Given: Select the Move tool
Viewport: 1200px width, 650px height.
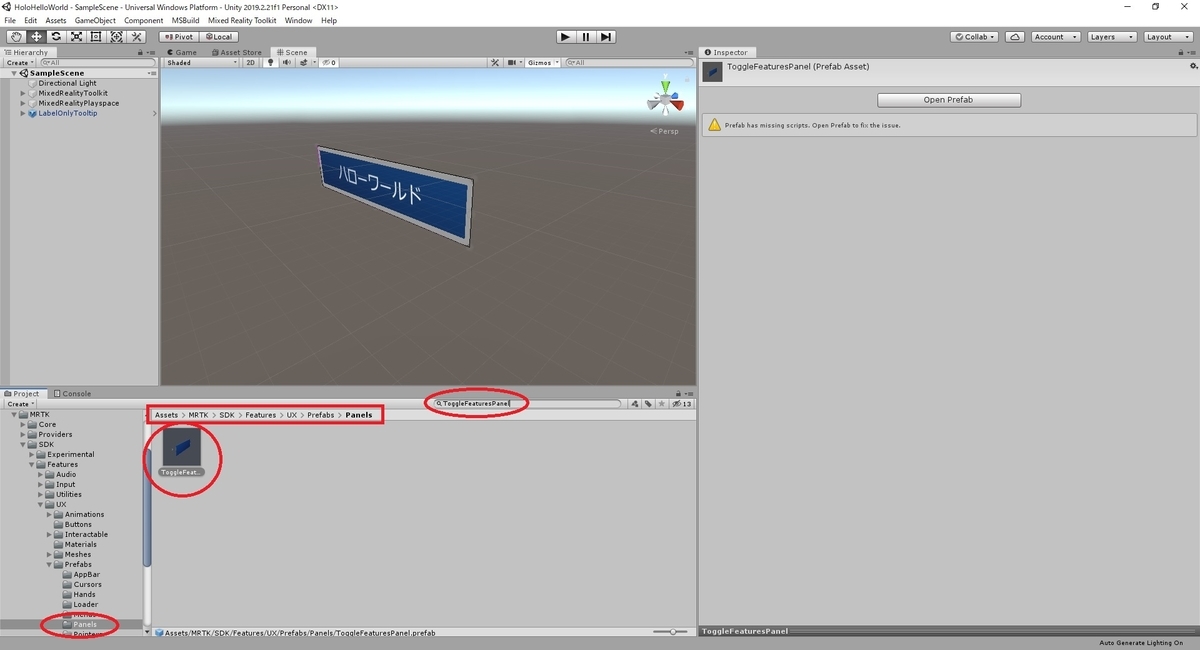Looking at the screenshot, I should click(35, 37).
